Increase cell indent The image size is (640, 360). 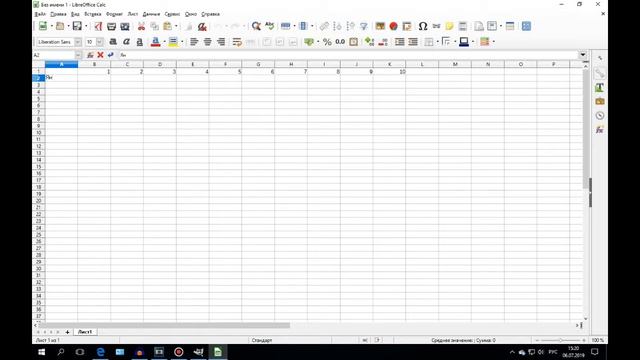click(x=400, y=42)
